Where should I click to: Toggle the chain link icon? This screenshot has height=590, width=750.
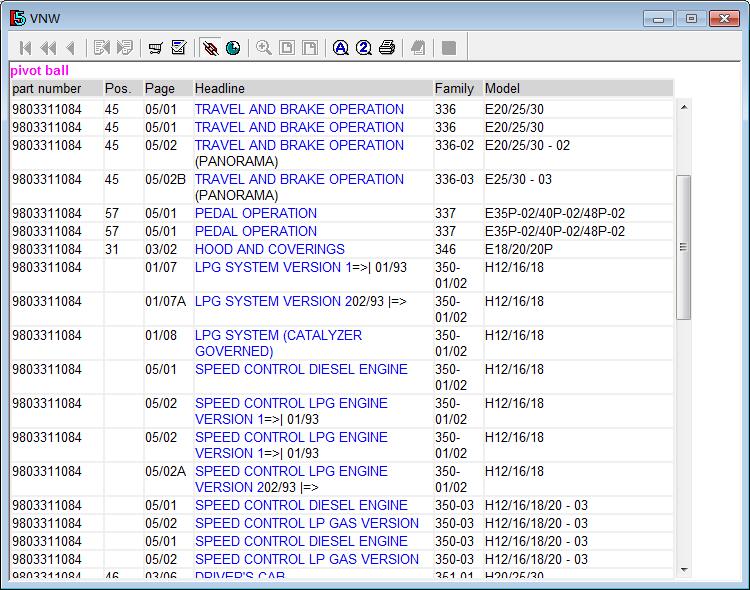tap(210, 48)
